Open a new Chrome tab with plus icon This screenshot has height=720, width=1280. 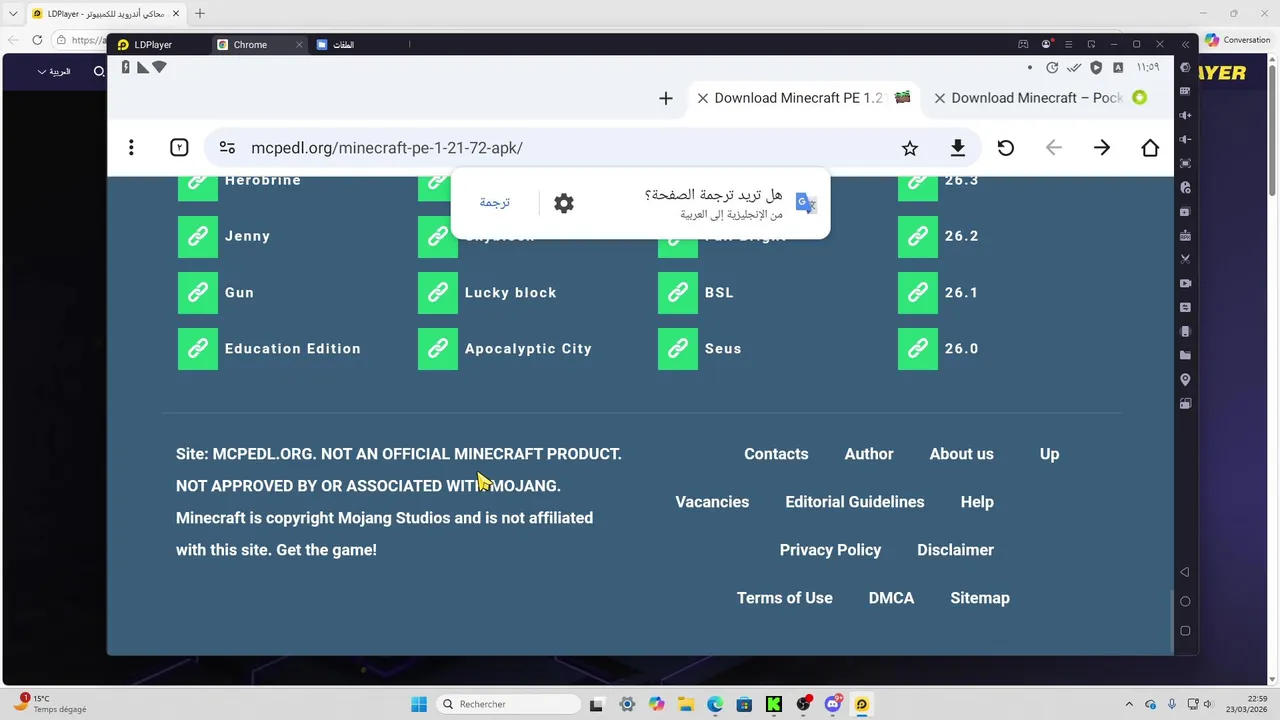(666, 98)
